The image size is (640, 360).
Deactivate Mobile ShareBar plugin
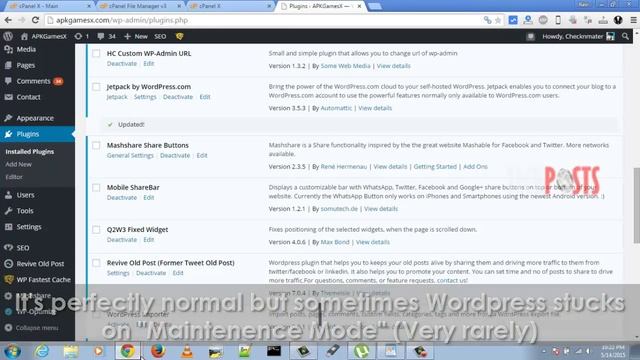point(122,198)
